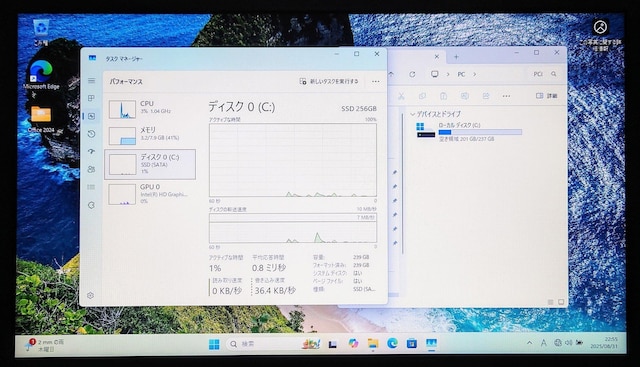Click the 0.8 ミリ秒 response time value

tap(269, 268)
